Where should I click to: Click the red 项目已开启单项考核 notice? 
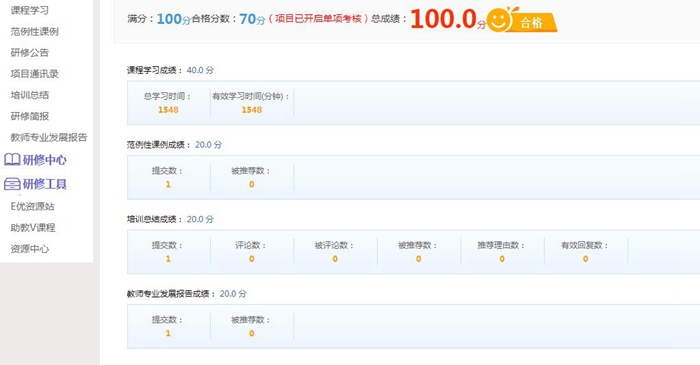318,19
